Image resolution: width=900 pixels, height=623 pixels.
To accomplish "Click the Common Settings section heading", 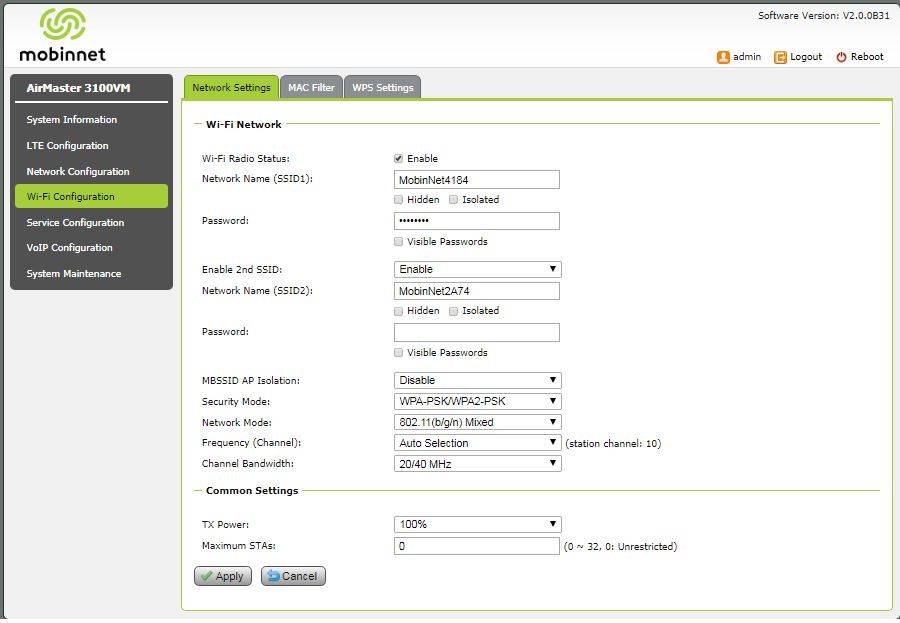I will click(252, 490).
